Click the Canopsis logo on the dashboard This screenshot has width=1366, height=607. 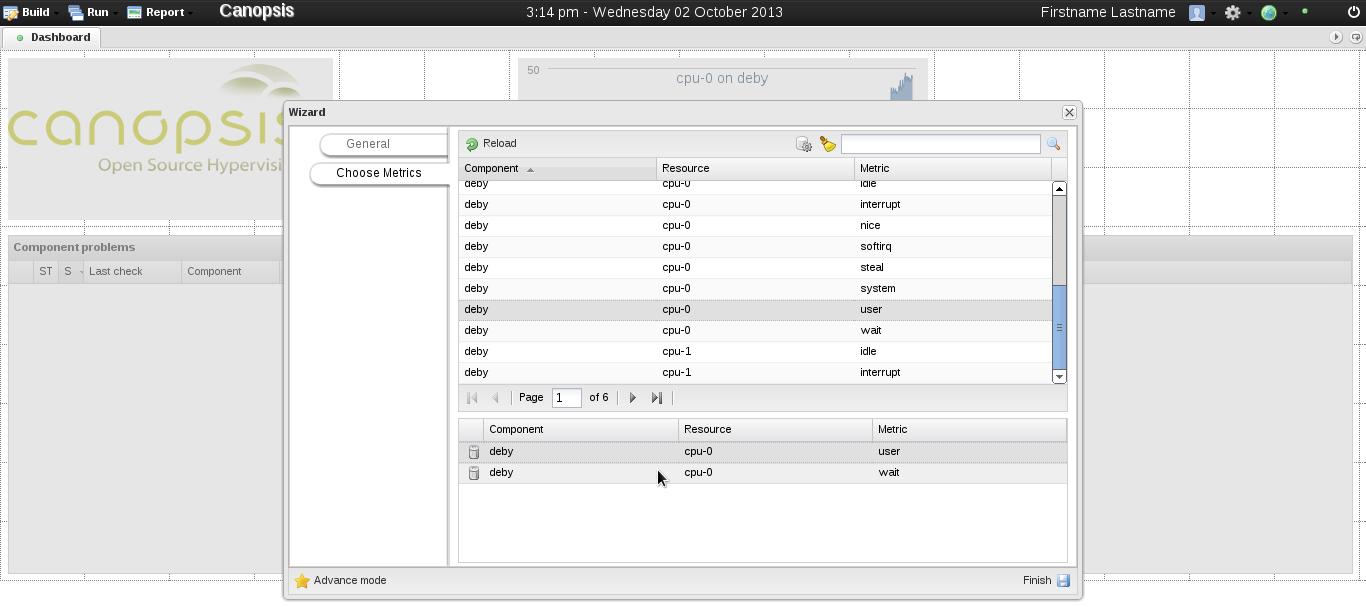tap(147, 138)
